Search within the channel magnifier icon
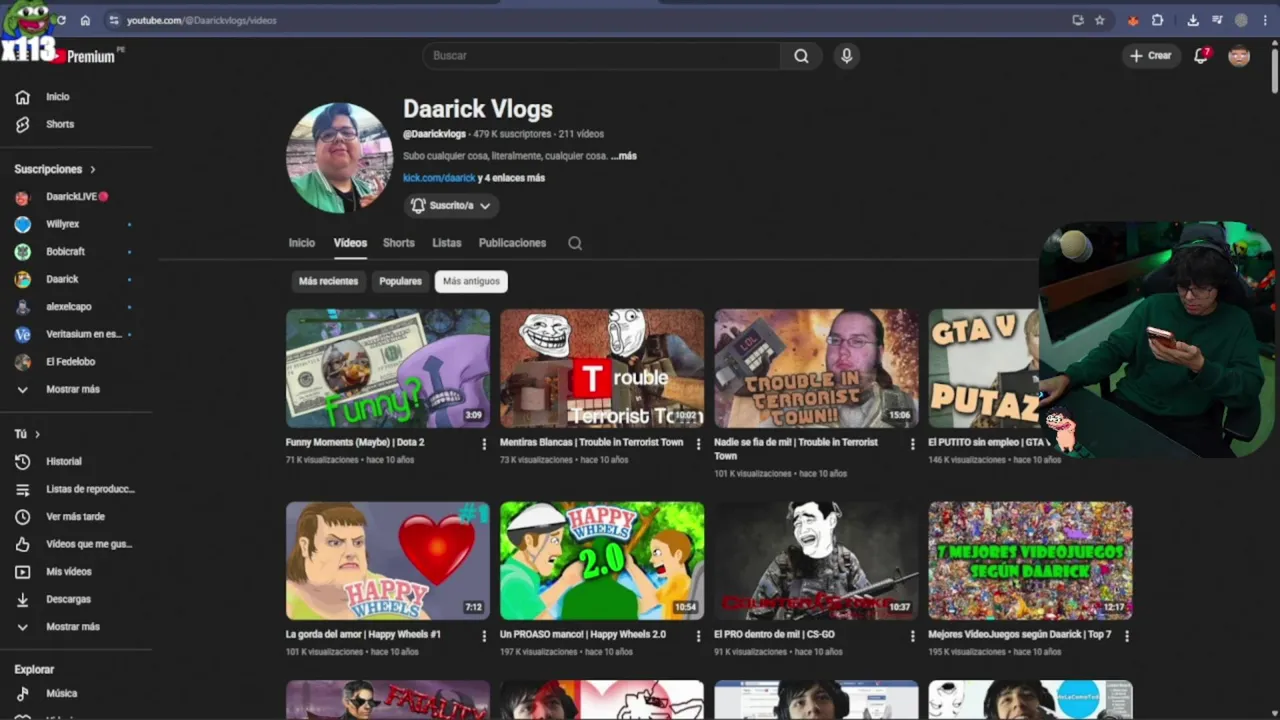Image resolution: width=1280 pixels, height=720 pixels. [x=575, y=243]
